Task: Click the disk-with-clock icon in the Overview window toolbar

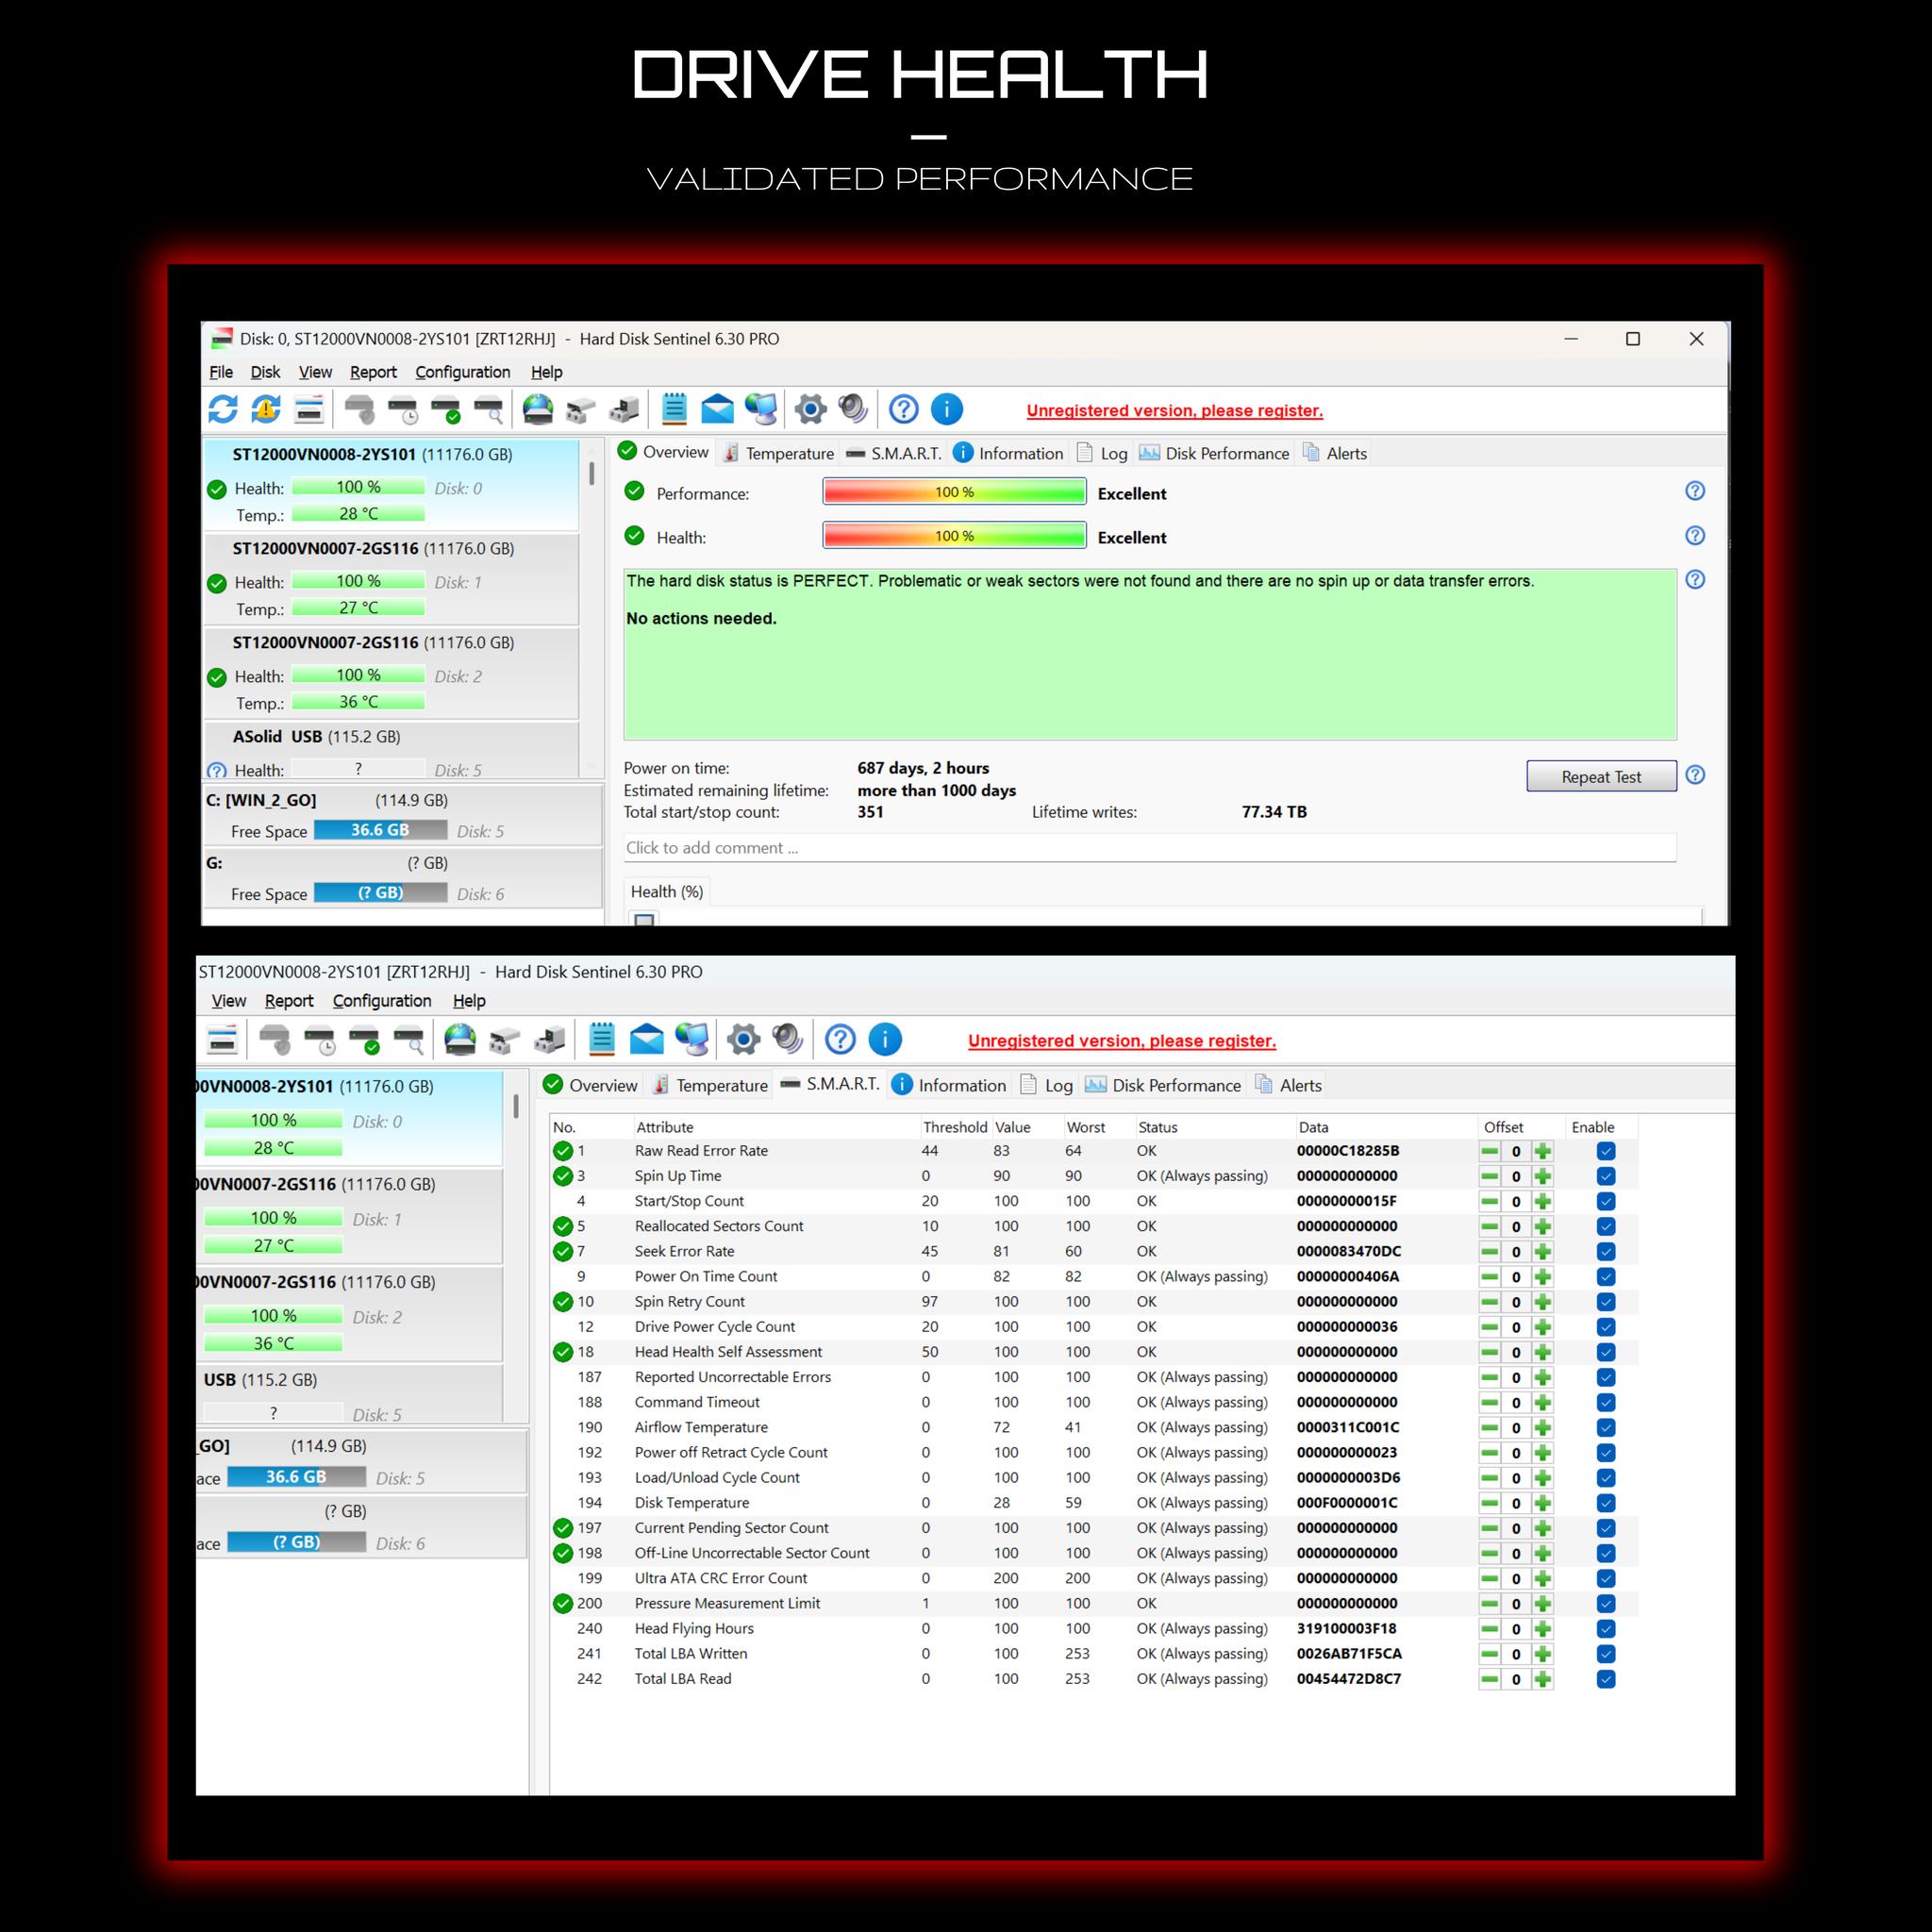Action: click(x=403, y=409)
